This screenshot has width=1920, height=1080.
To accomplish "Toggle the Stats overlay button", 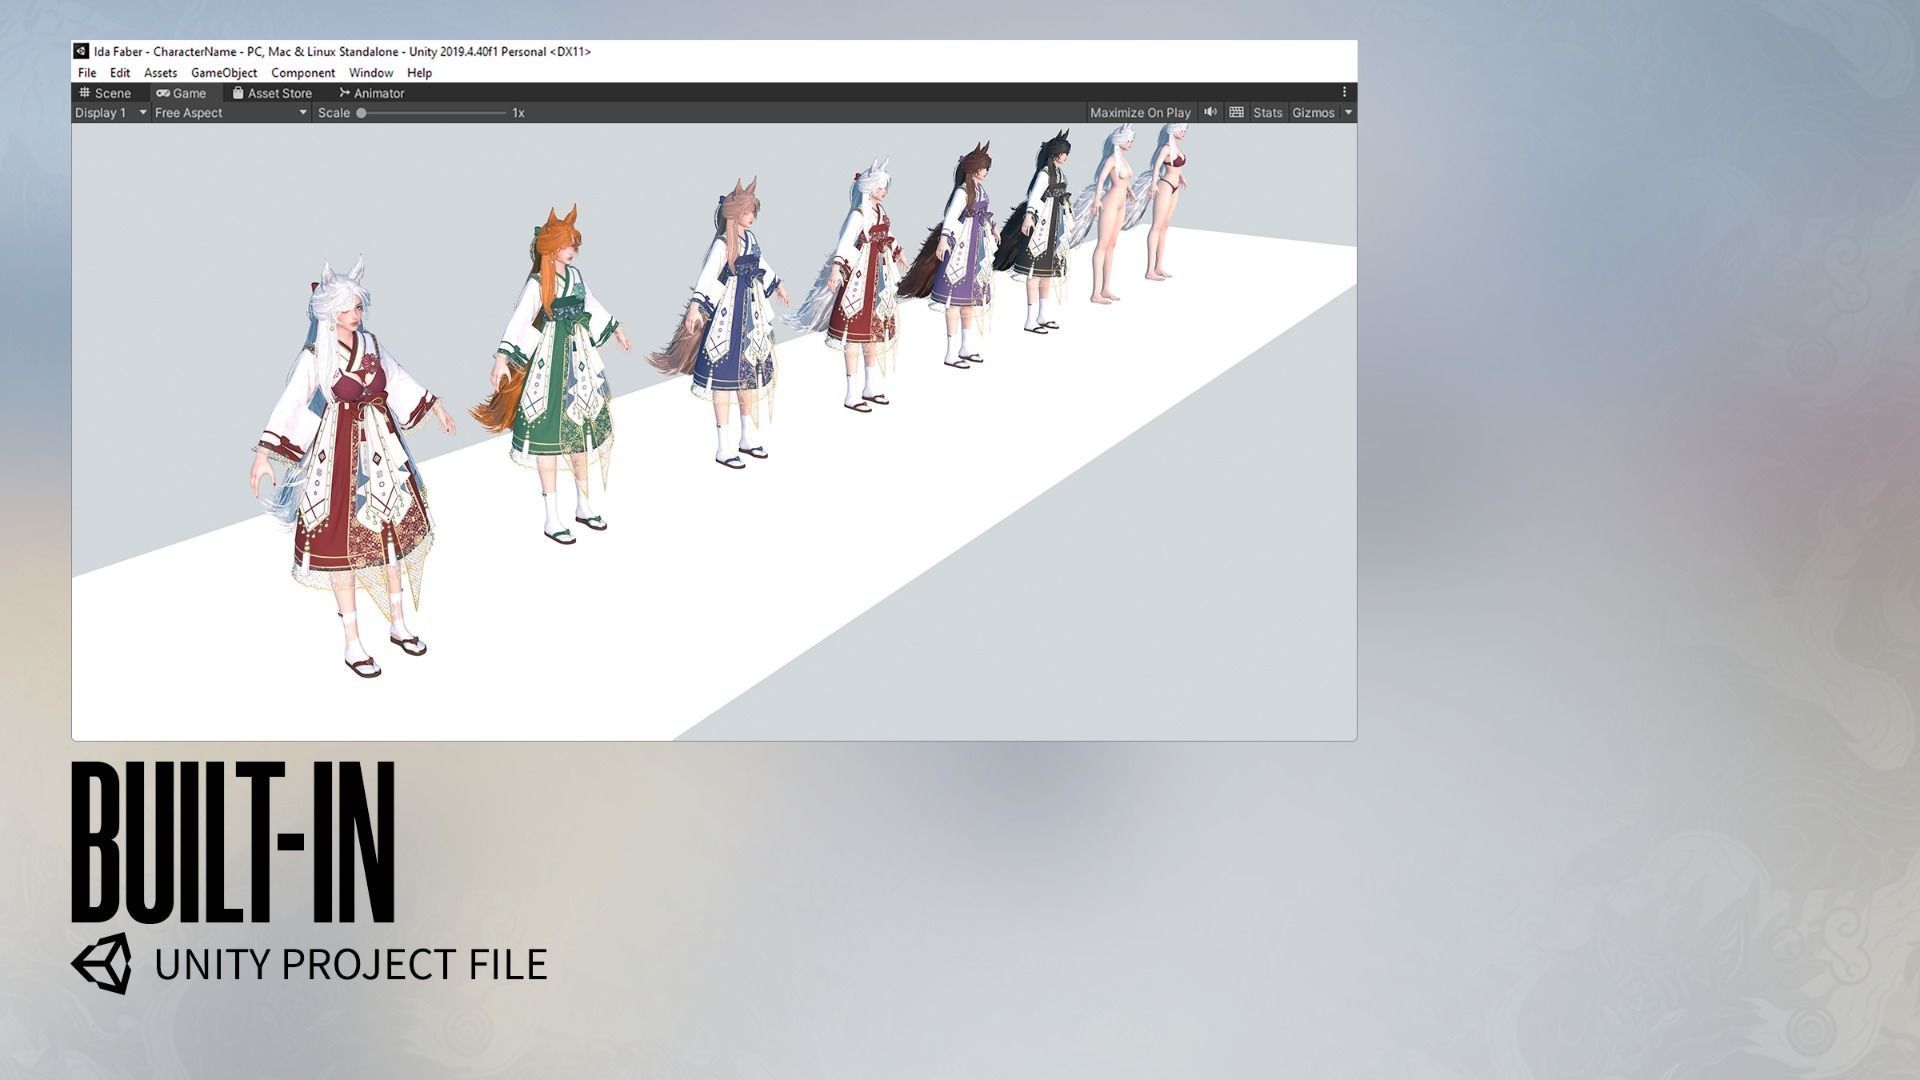I will [1267, 113].
